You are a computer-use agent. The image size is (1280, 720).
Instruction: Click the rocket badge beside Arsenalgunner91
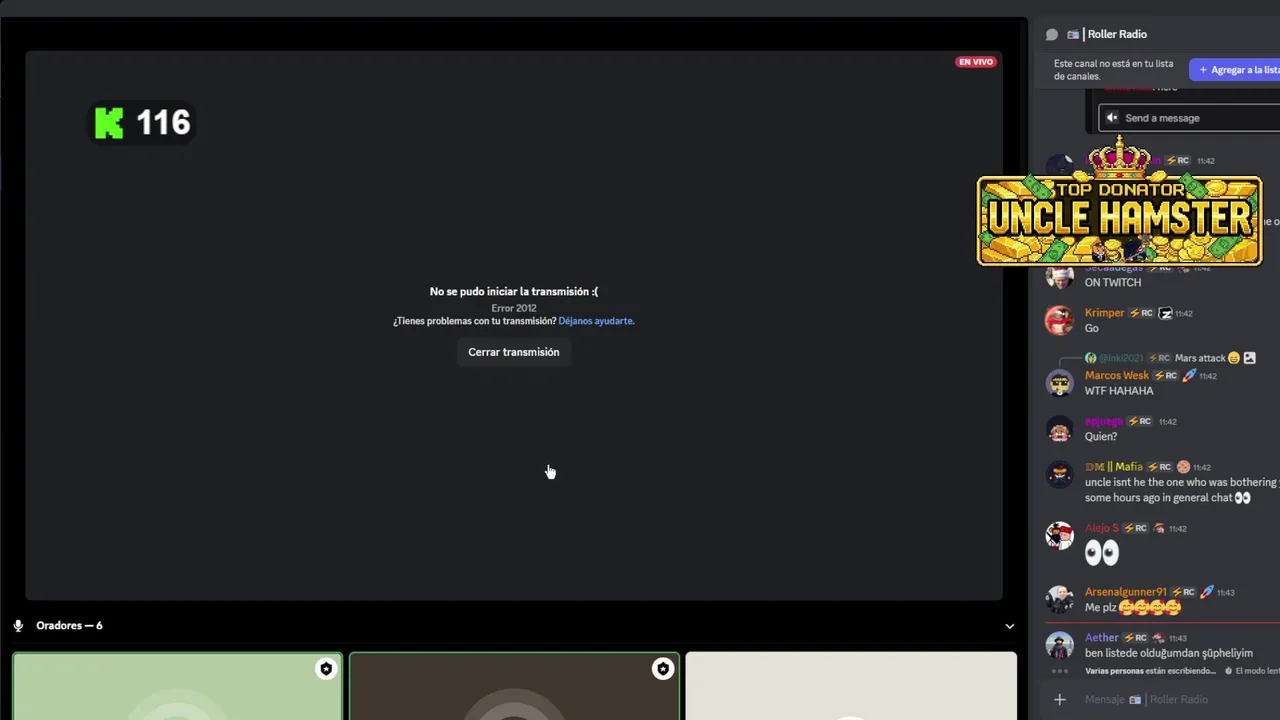(1207, 592)
